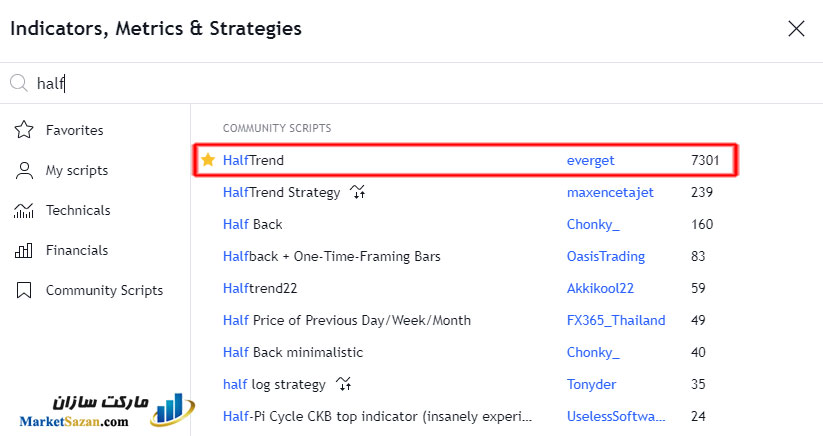Add Half-Pi Cycle CKB top indicator
The image size is (823, 436).
377,416
